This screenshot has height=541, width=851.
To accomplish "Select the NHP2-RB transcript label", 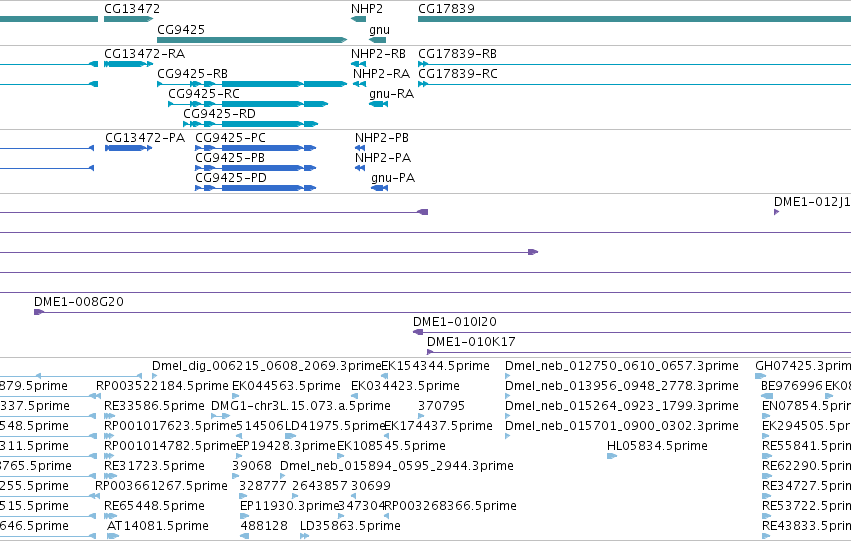I will [378, 54].
